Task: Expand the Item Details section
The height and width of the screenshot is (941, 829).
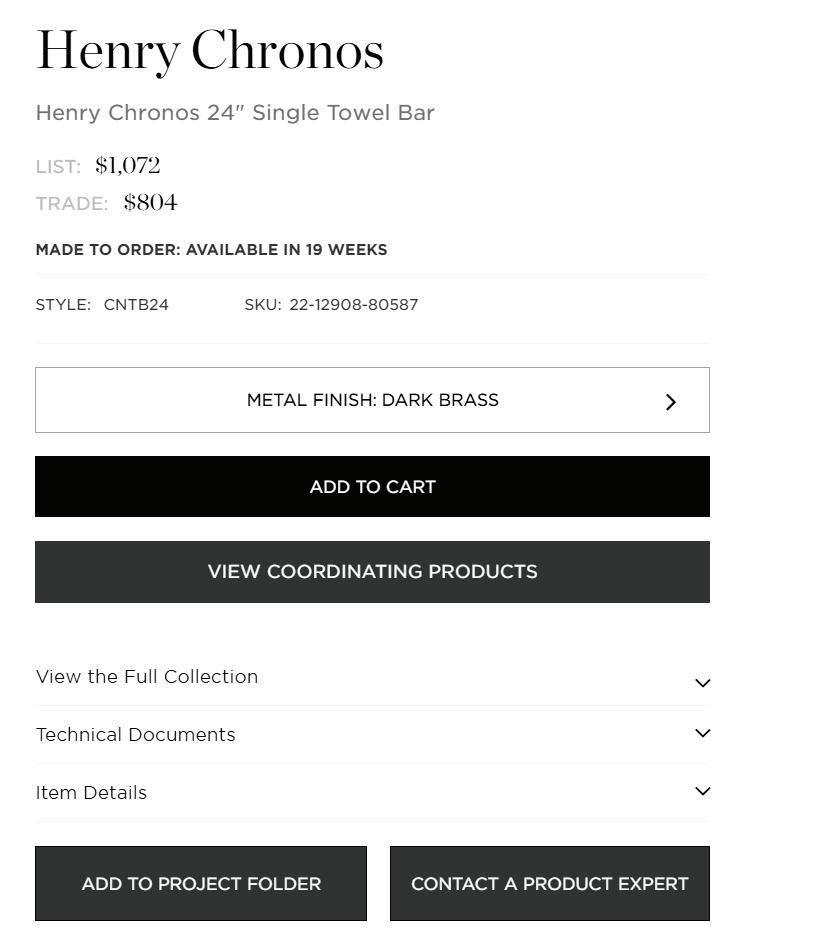Action: point(91,793)
